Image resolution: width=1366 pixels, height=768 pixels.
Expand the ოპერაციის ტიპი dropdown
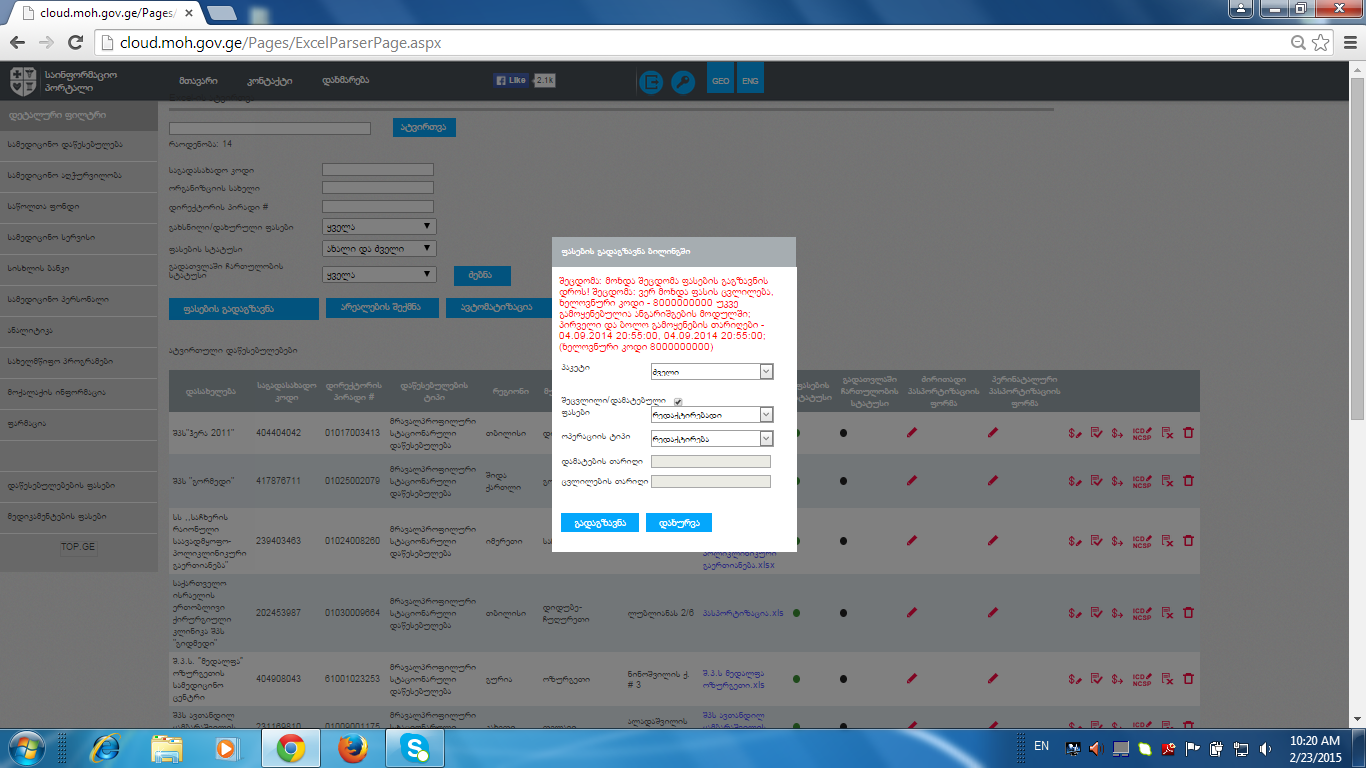(x=711, y=438)
